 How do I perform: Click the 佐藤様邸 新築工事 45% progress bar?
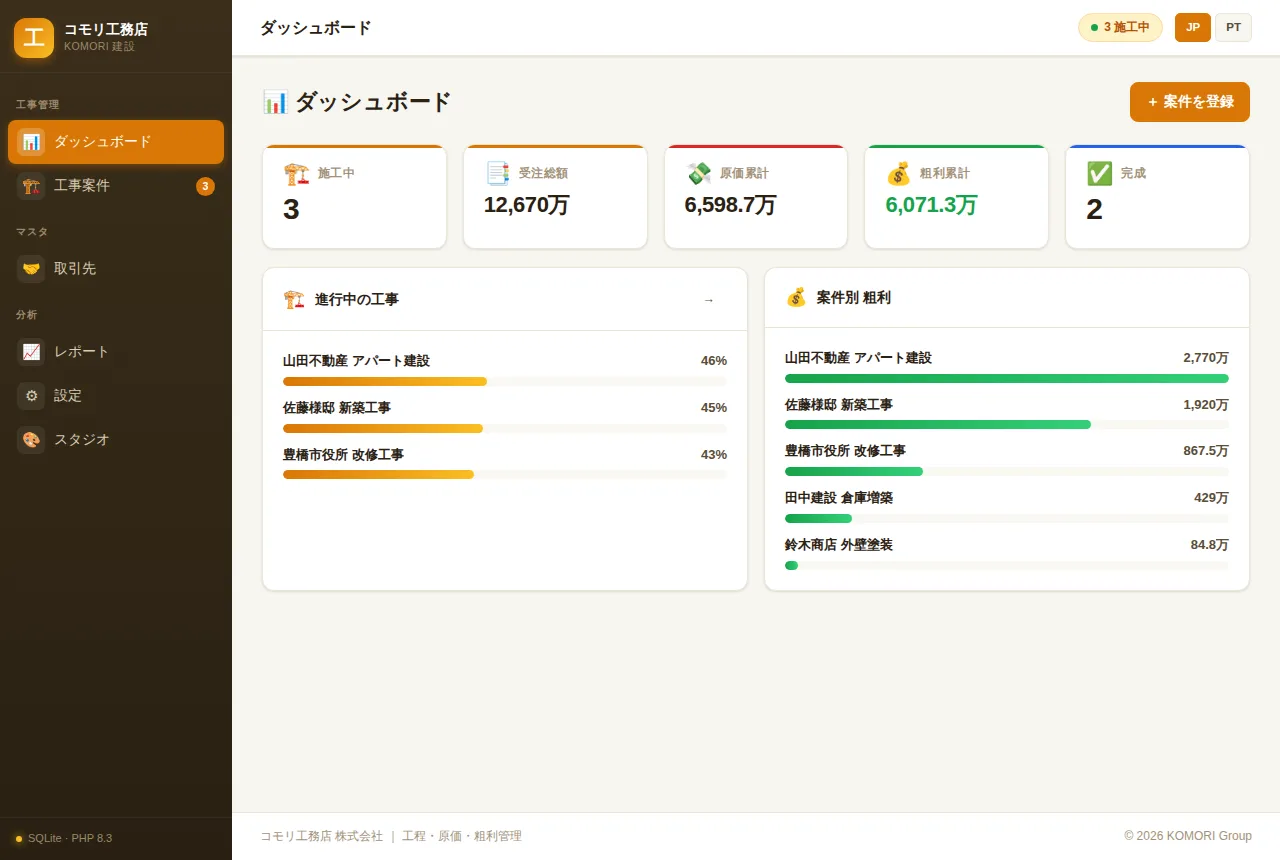point(505,428)
